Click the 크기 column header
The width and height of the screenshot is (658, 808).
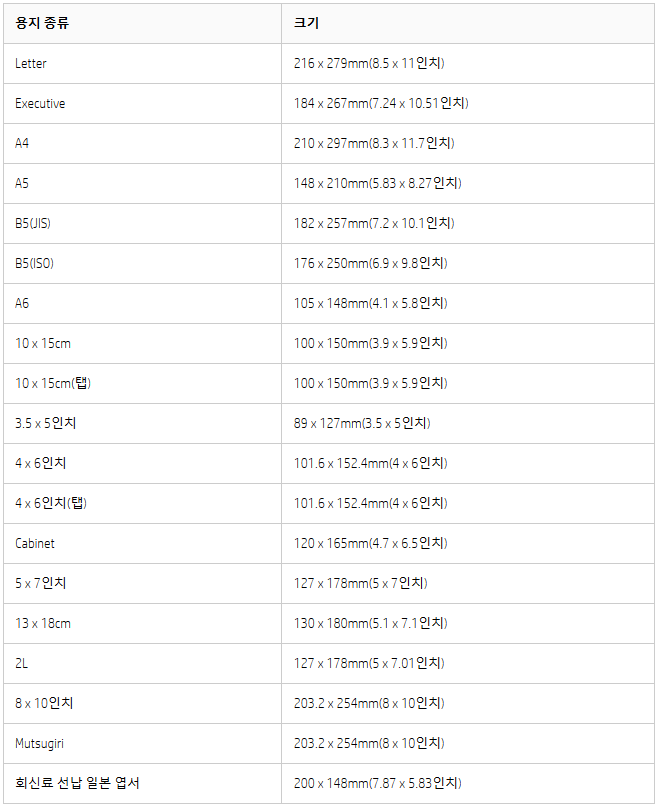pyautogui.click(x=307, y=23)
